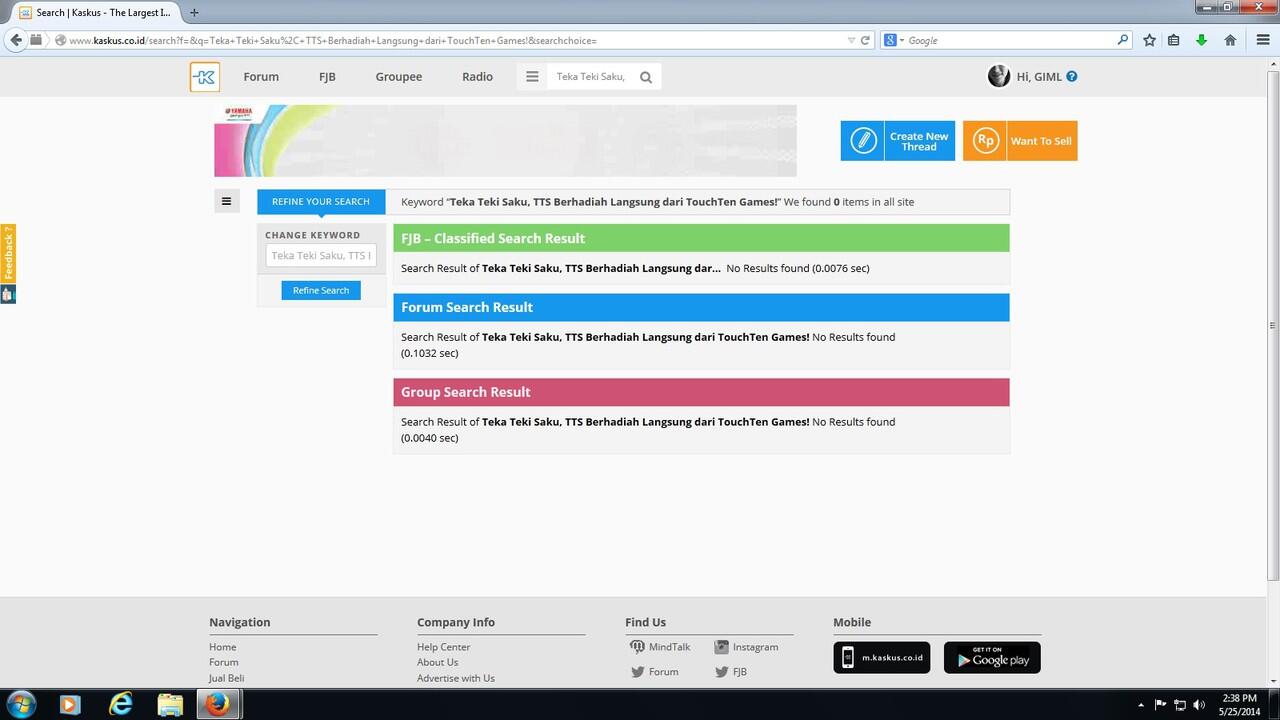1280x720 pixels.
Task: Click the Create New Thread button
Action: pos(898,141)
